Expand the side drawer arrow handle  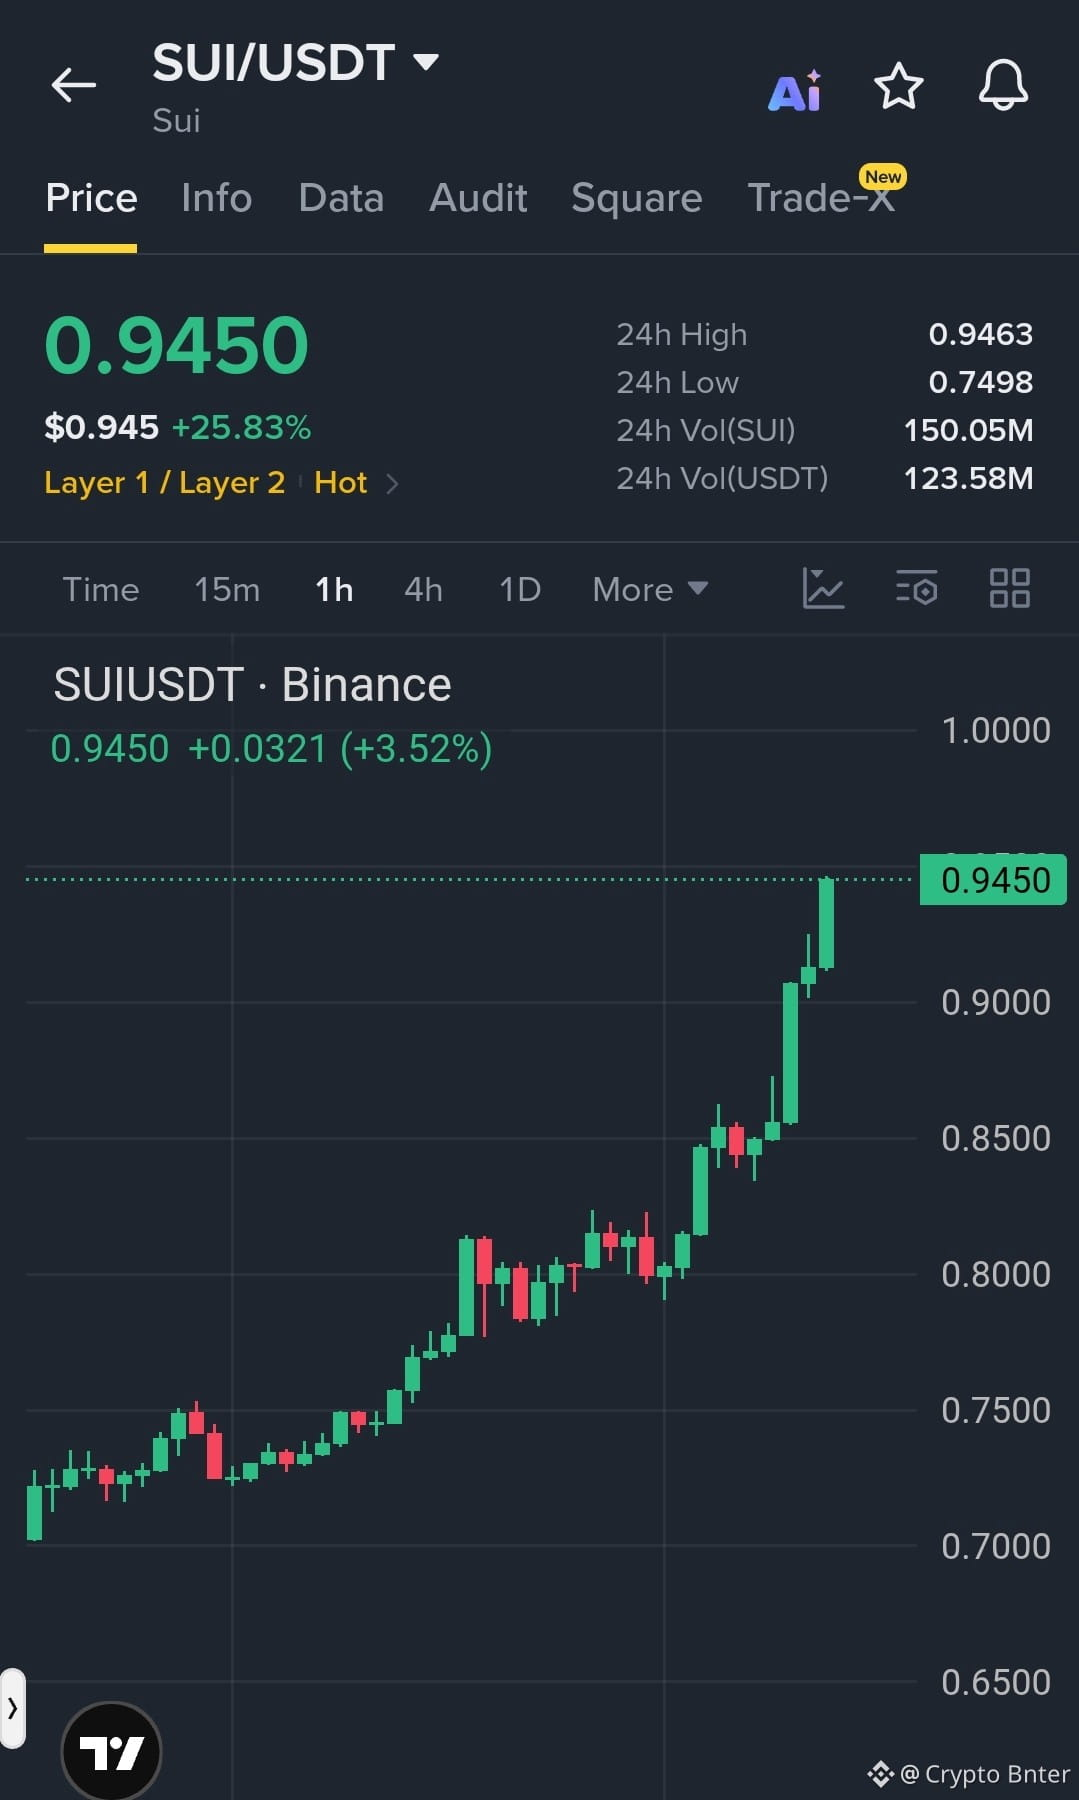pos(12,1708)
